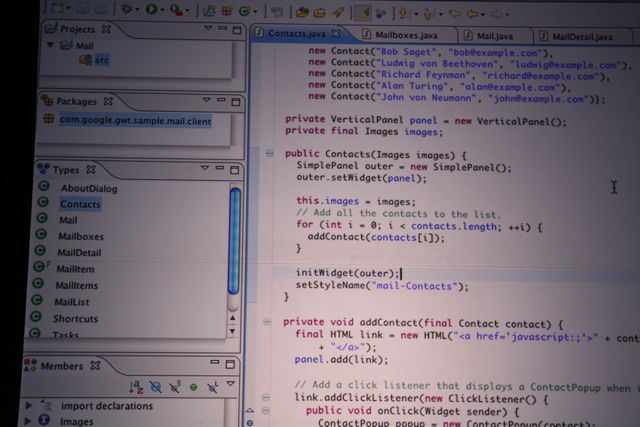This screenshot has width=640, height=427.
Task: Collapse the Contacts constructor code fold
Action: (269, 153)
